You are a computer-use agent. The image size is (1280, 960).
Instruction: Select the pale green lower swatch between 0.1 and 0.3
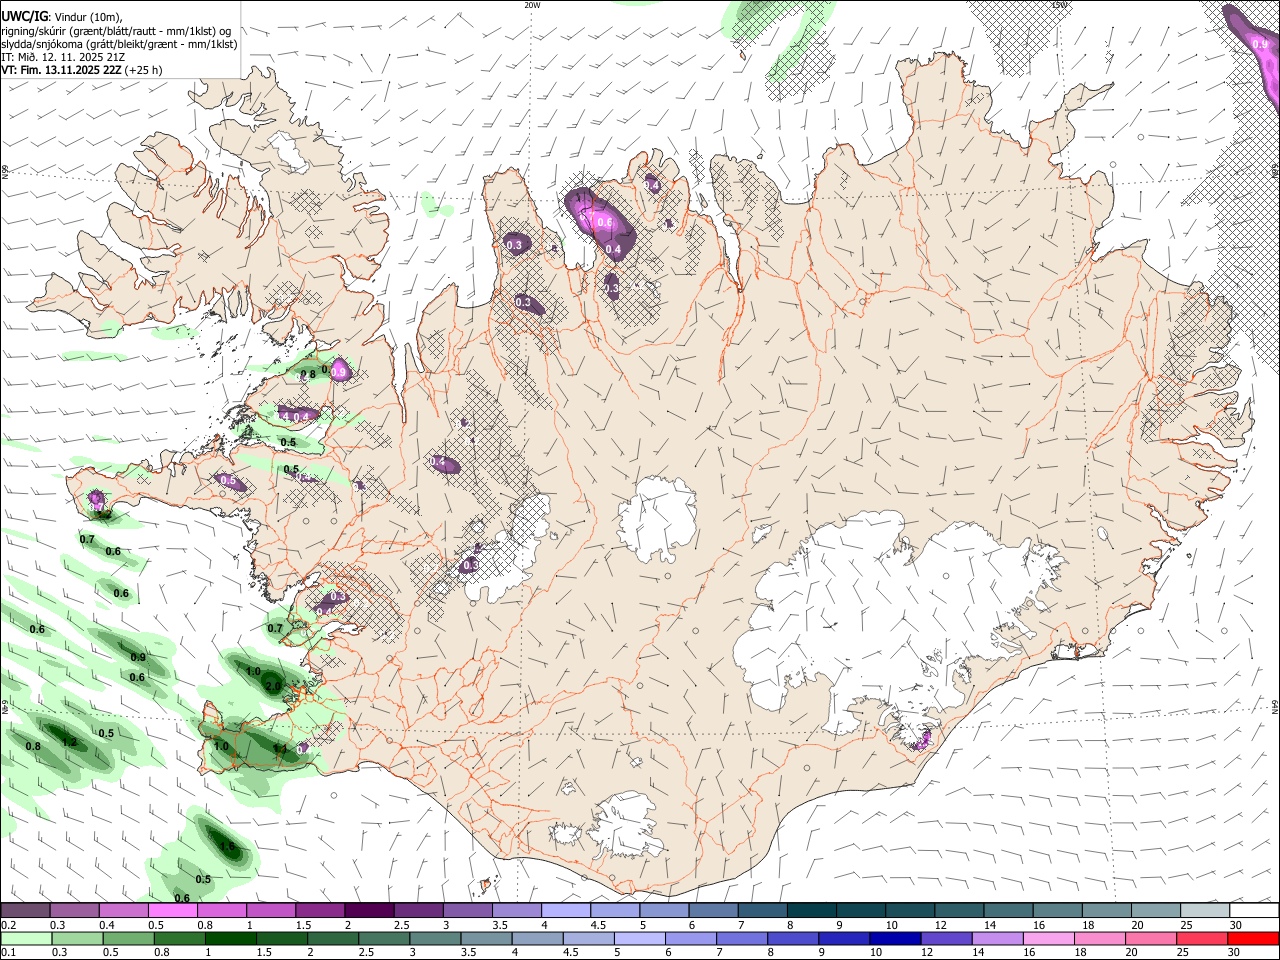25,938
